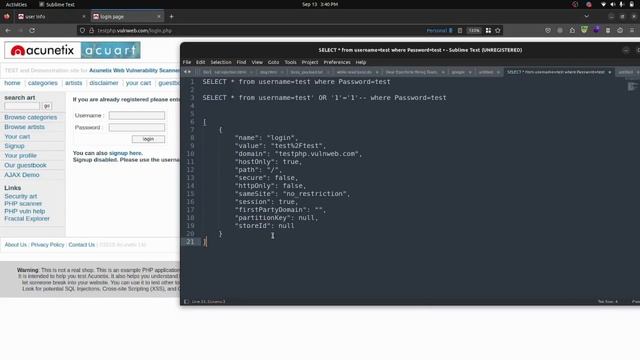The image size is (640, 360).
Task: Open the Tools menu
Action: 291,62
